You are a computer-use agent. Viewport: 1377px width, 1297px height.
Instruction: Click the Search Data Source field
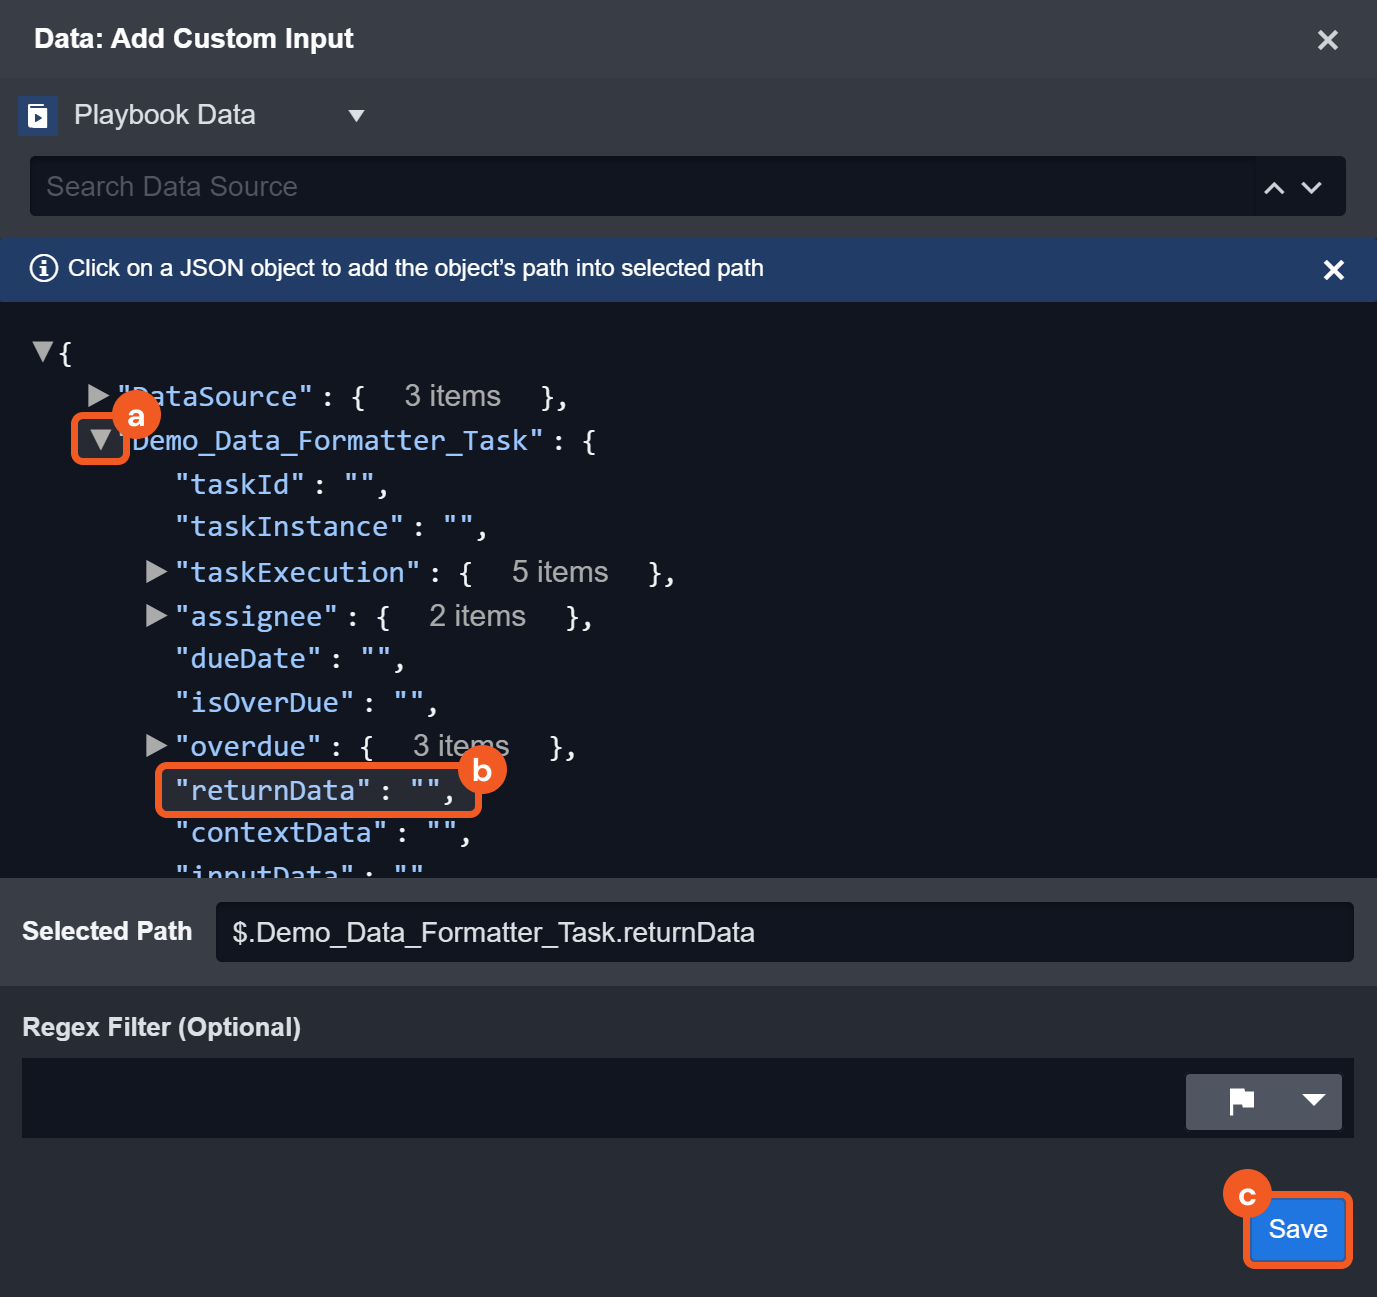coord(640,187)
